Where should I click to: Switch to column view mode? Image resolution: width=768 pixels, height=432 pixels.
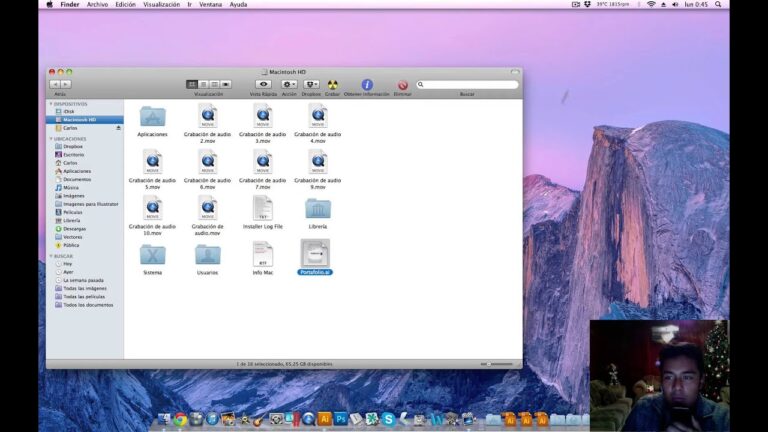215,84
